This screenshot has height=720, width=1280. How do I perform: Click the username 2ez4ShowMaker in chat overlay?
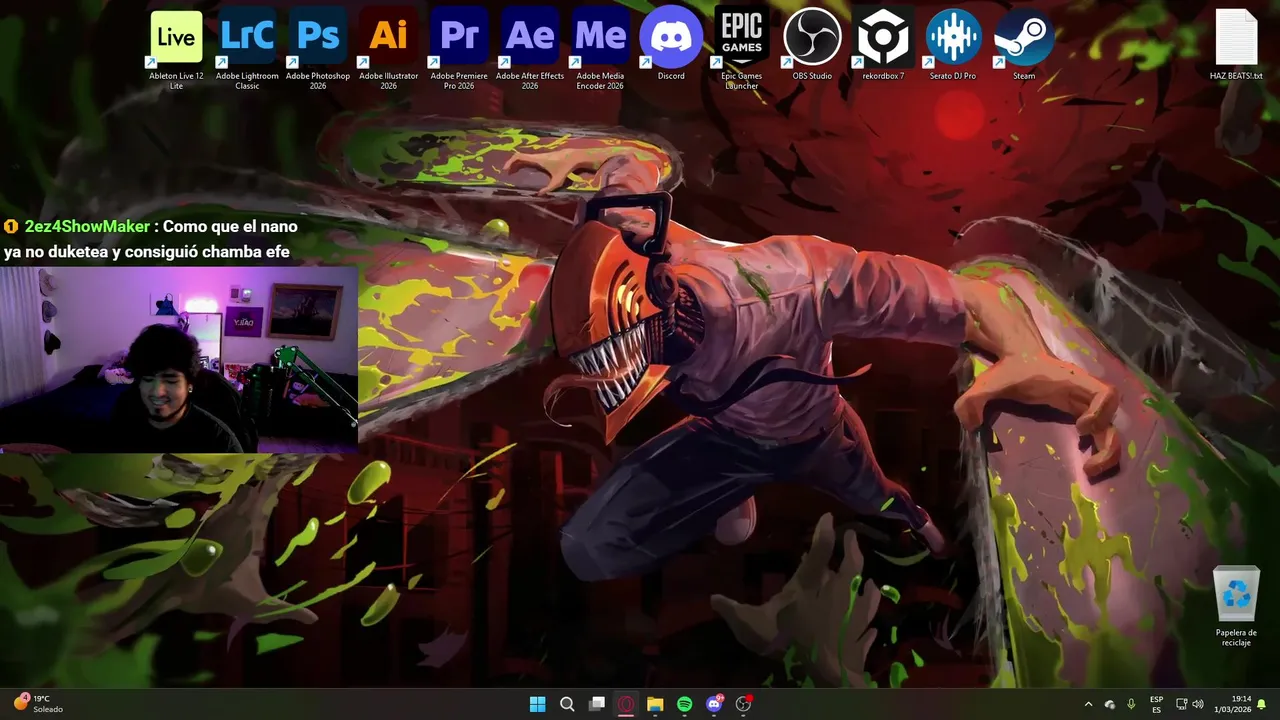tap(87, 227)
